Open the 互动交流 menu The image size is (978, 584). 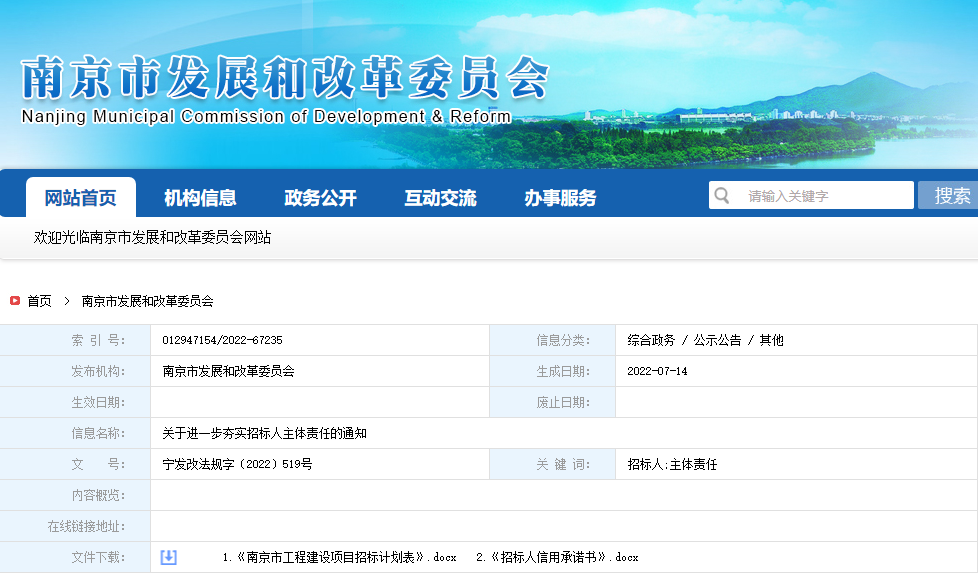(x=440, y=196)
